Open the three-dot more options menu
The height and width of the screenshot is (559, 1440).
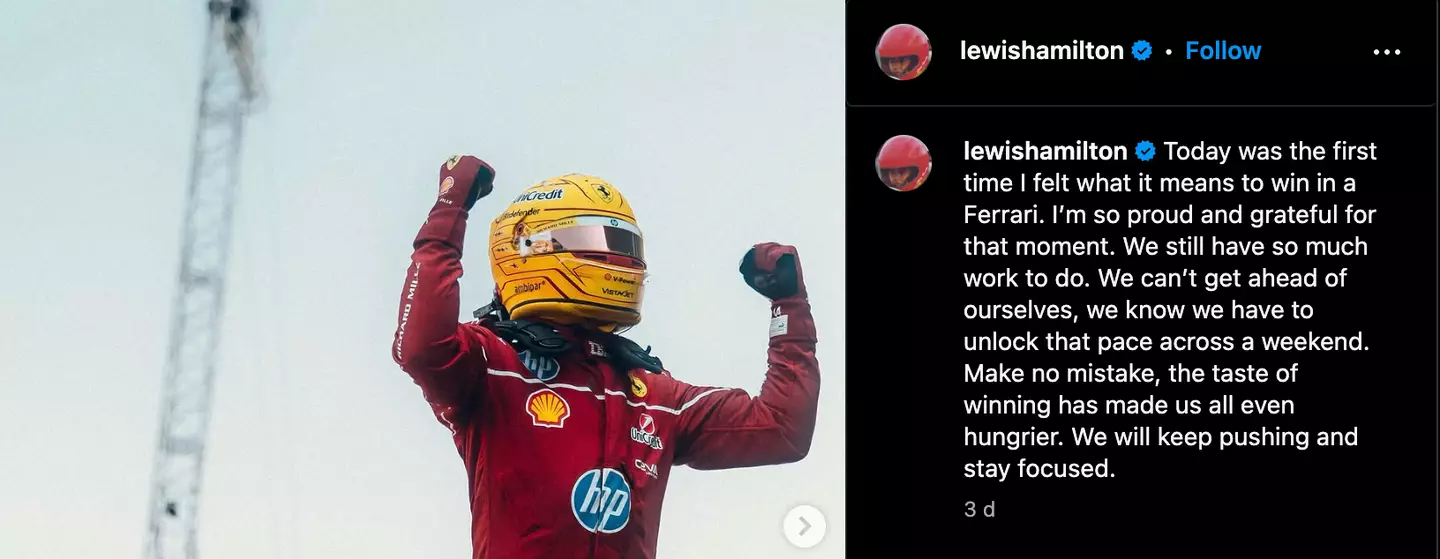click(x=1386, y=52)
